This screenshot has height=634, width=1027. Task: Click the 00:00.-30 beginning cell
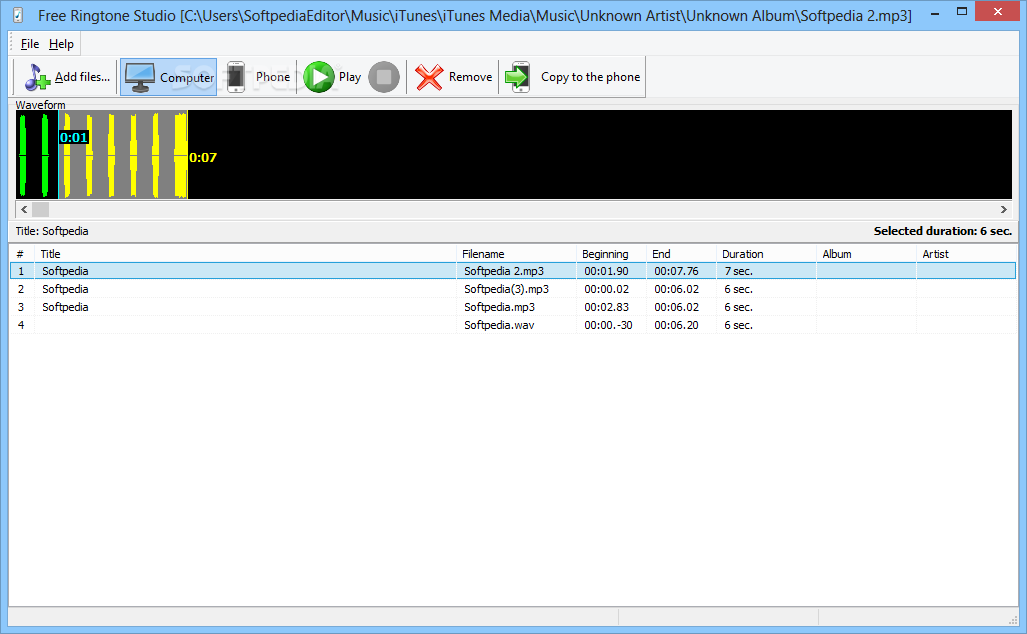tap(608, 325)
